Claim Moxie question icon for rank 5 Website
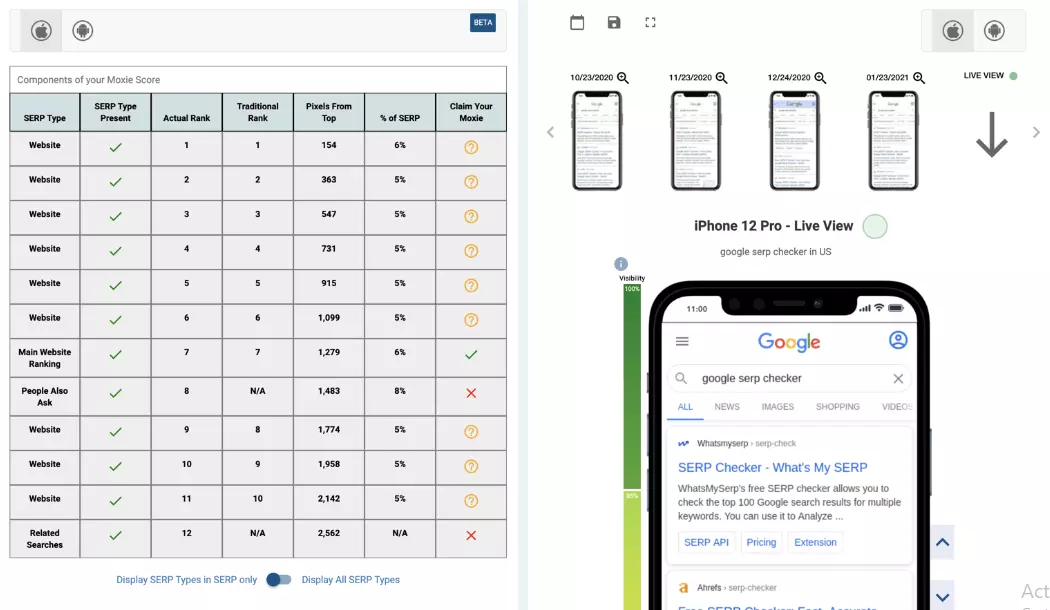The image size is (1050, 610). (x=471, y=285)
